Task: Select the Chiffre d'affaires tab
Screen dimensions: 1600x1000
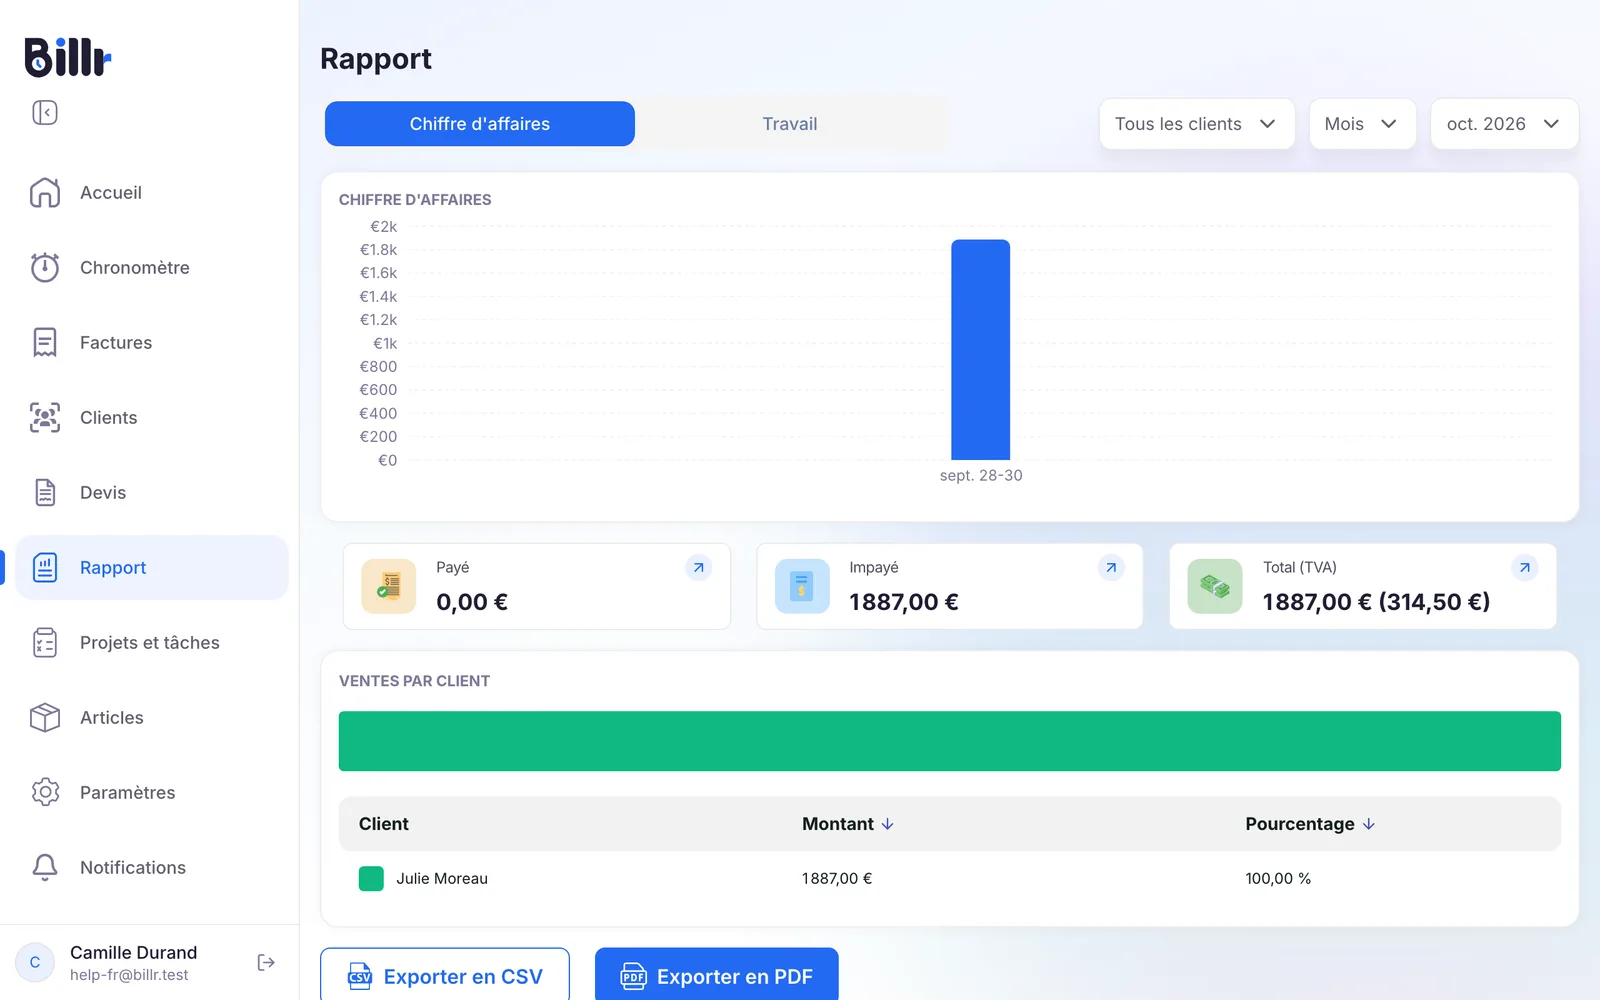Action: pyautogui.click(x=480, y=124)
